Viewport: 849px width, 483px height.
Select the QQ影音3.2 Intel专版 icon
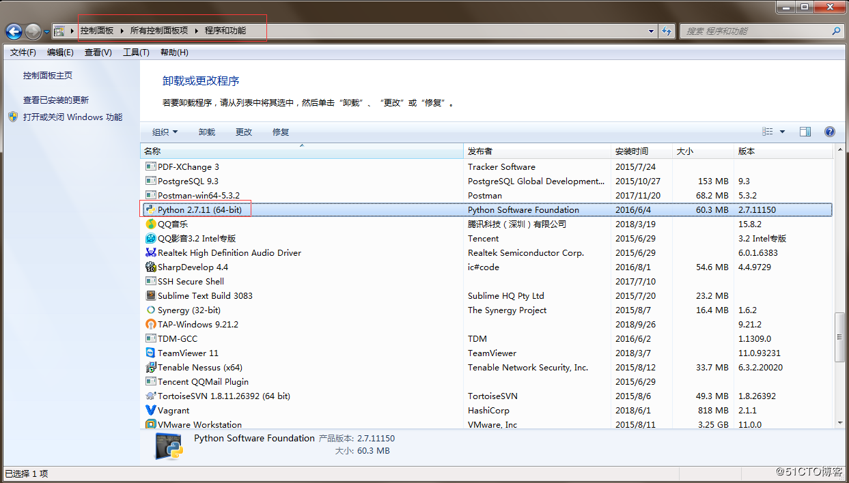point(151,238)
